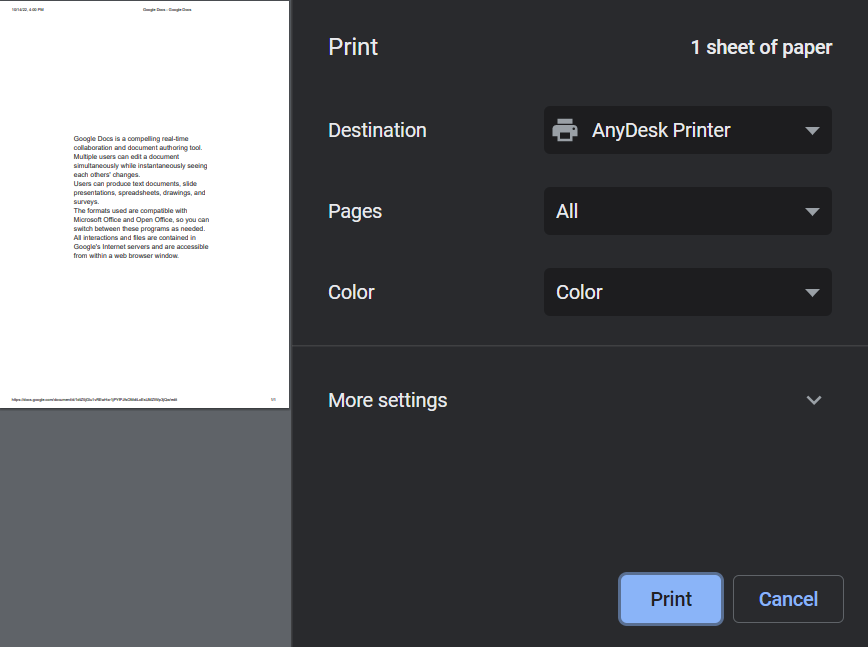Viewport: 868px width, 647px height.
Task: Click the Print dialog heading
Action: (353, 47)
